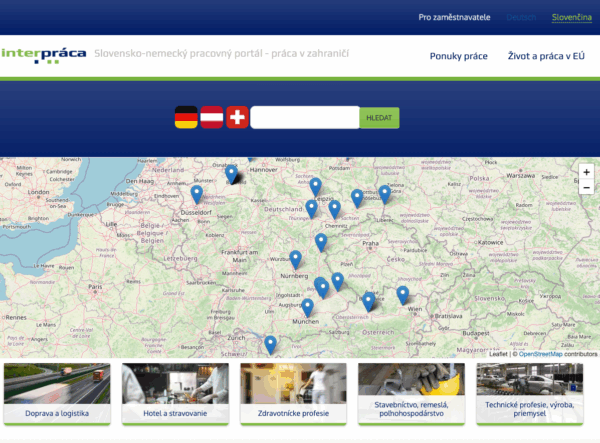The image size is (600, 443).
Task: Select the Austrian flag icon
Action: point(212,117)
